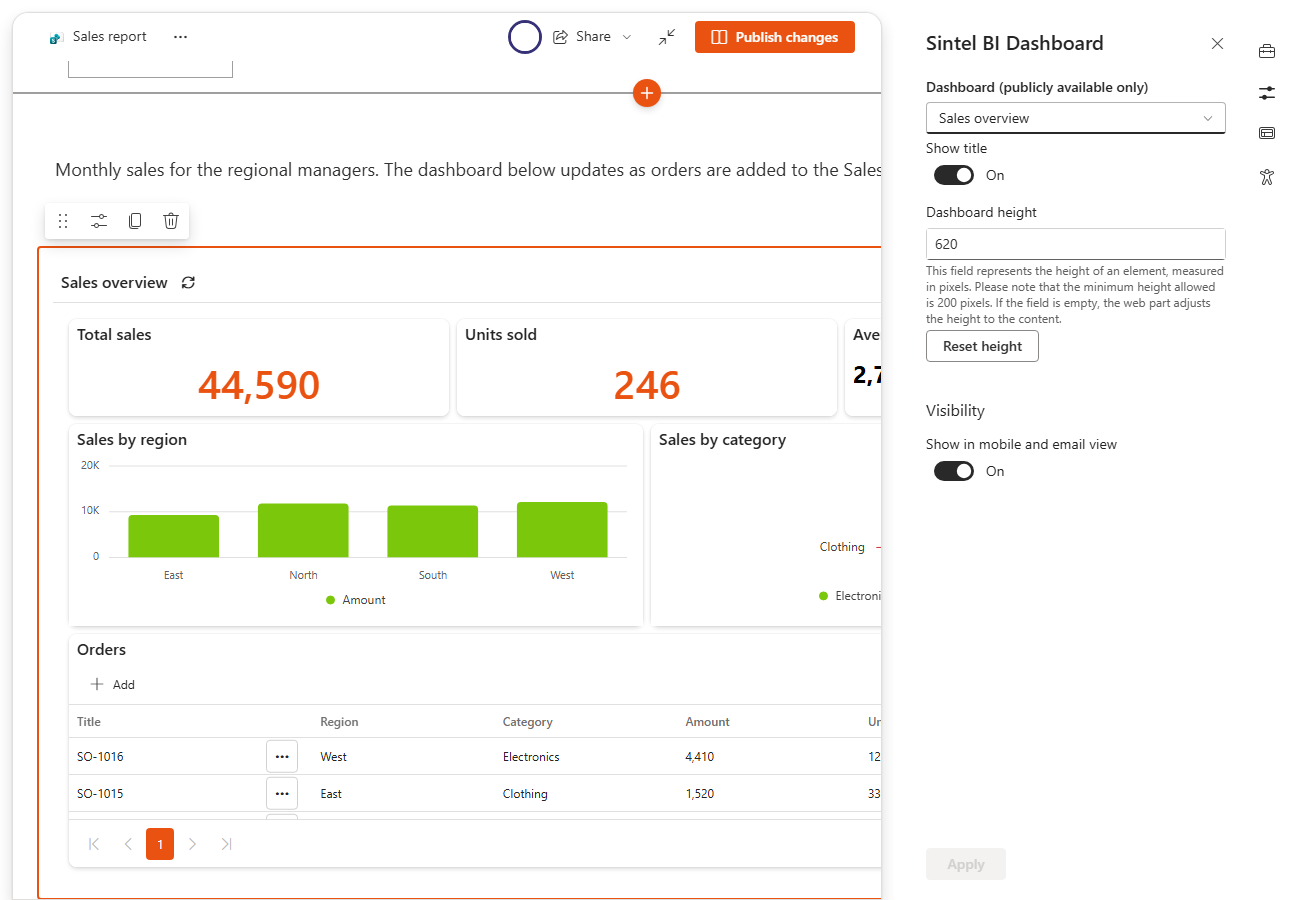Screen dimensions: 1300x900
Task: Duplicate the web part using the copy icon
Action: click(x=135, y=221)
